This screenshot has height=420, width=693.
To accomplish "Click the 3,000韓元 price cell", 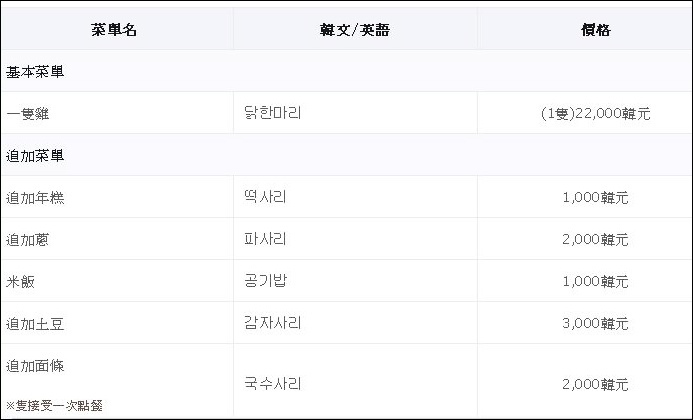I will [x=595, y=324].
